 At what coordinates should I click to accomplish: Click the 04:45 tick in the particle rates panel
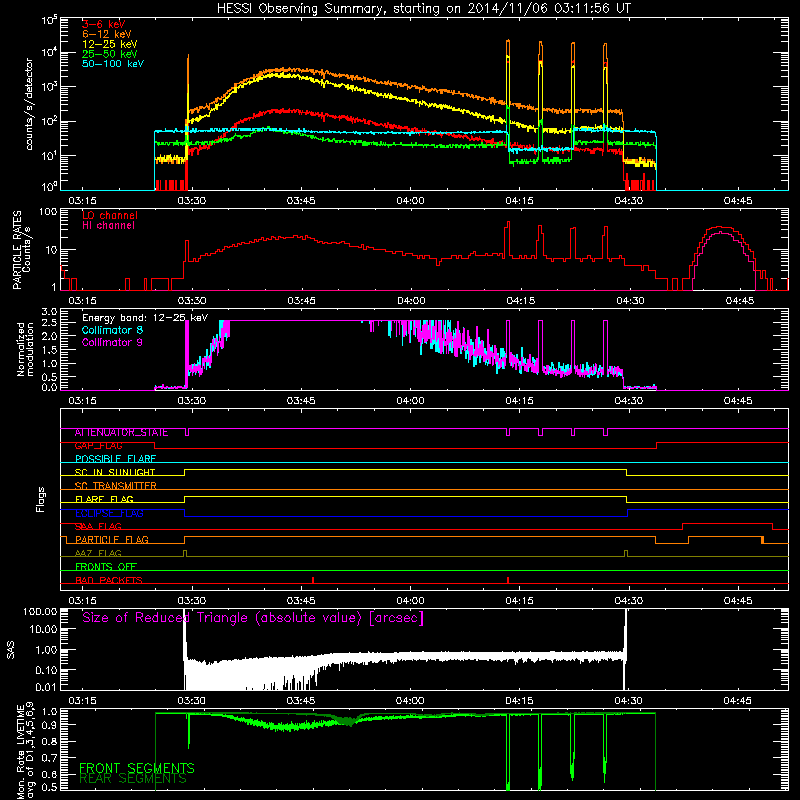pos(739,301)
